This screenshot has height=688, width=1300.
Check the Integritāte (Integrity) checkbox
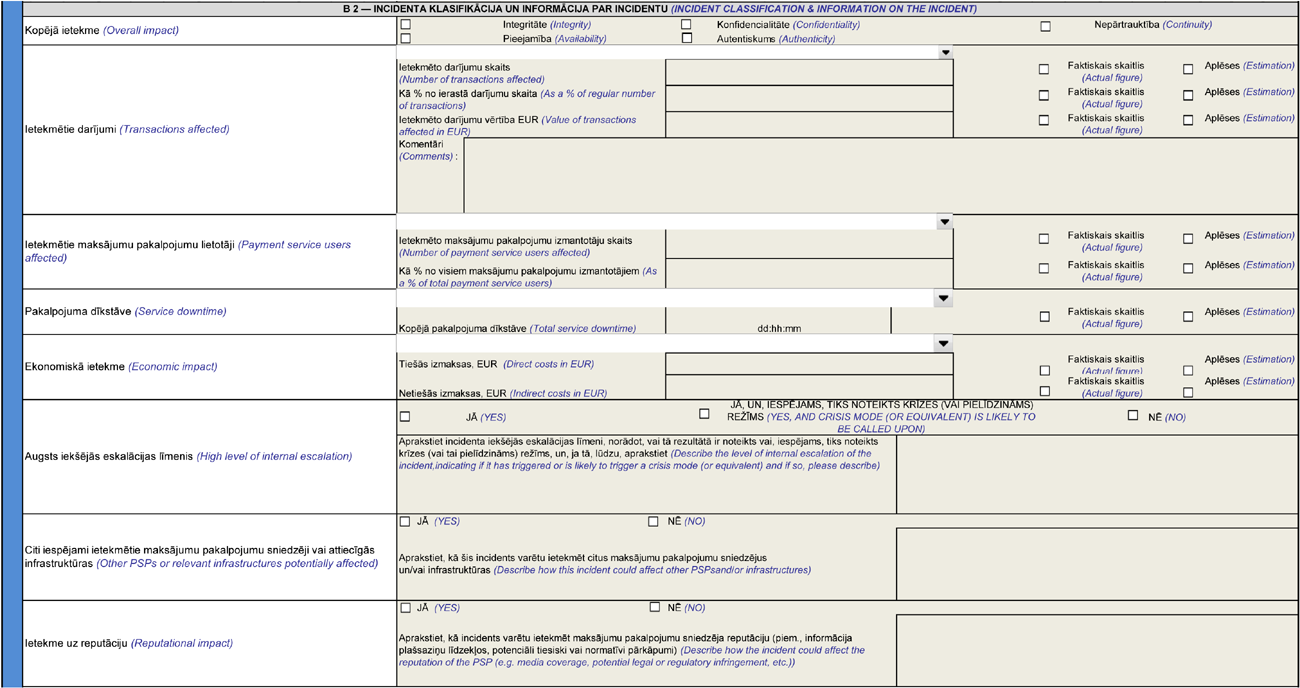[x=405, y=24]
